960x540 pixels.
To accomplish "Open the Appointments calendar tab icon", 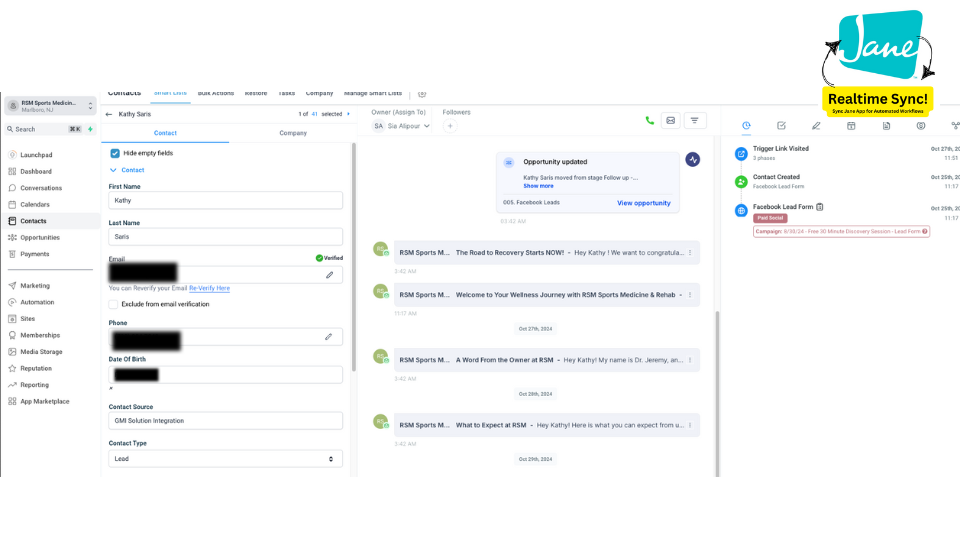I will 851,126.
